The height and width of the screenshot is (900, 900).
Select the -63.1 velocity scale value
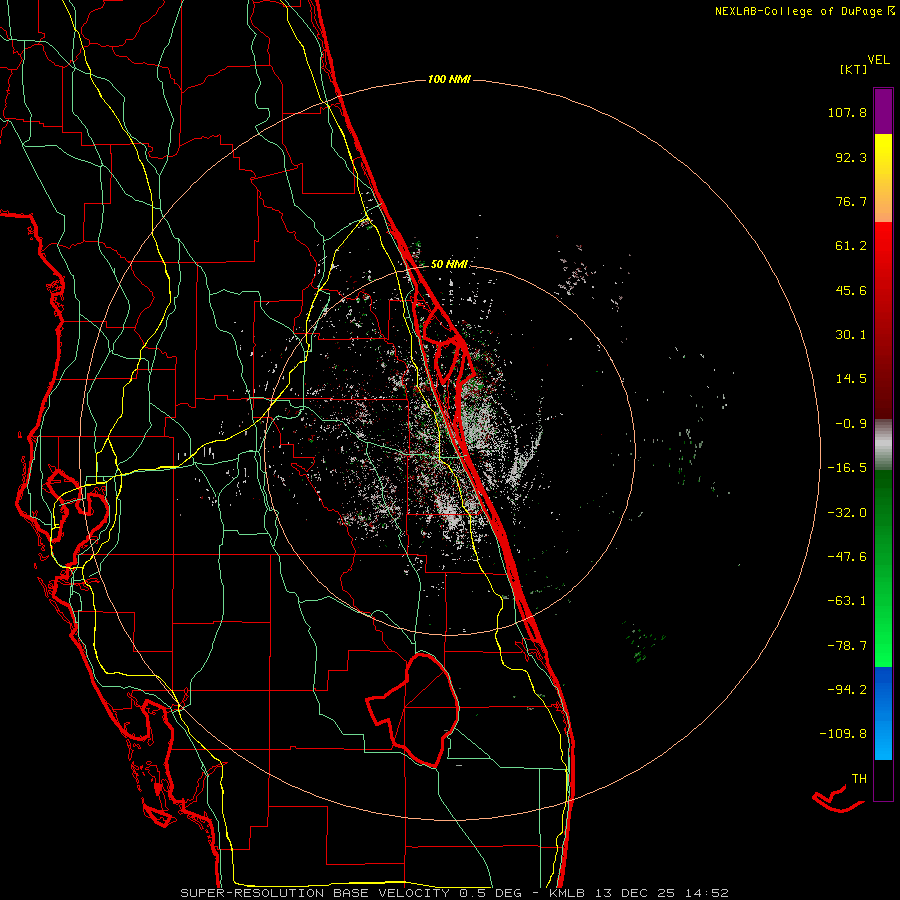[x=847, y=601]
